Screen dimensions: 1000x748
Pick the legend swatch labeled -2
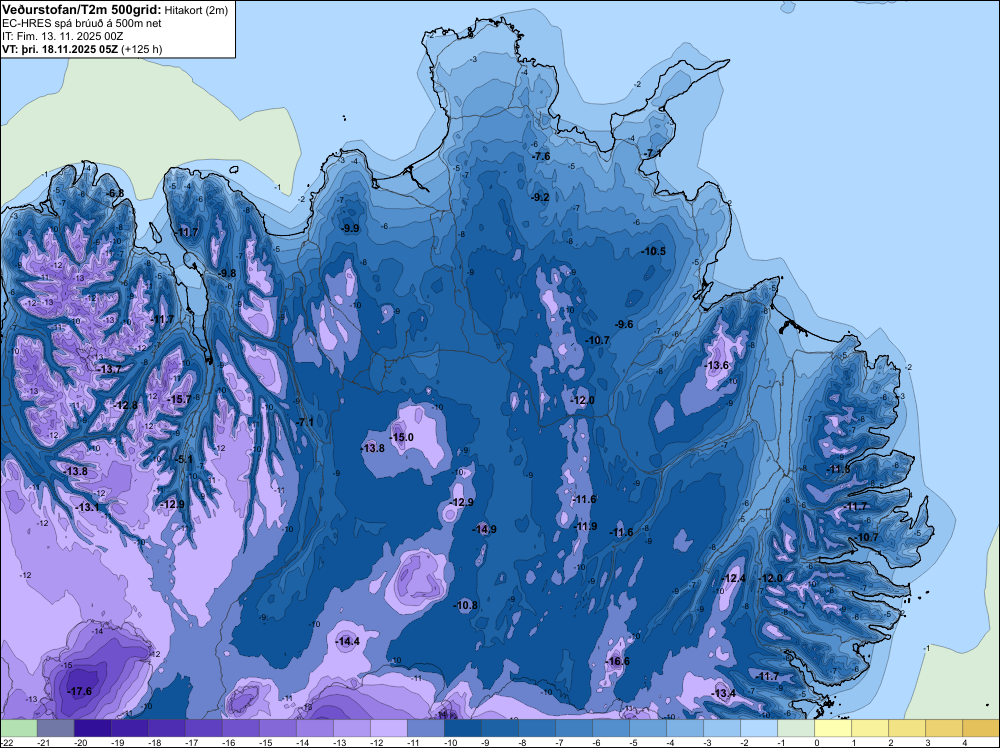pyautogui.click(x=758, y=728)
